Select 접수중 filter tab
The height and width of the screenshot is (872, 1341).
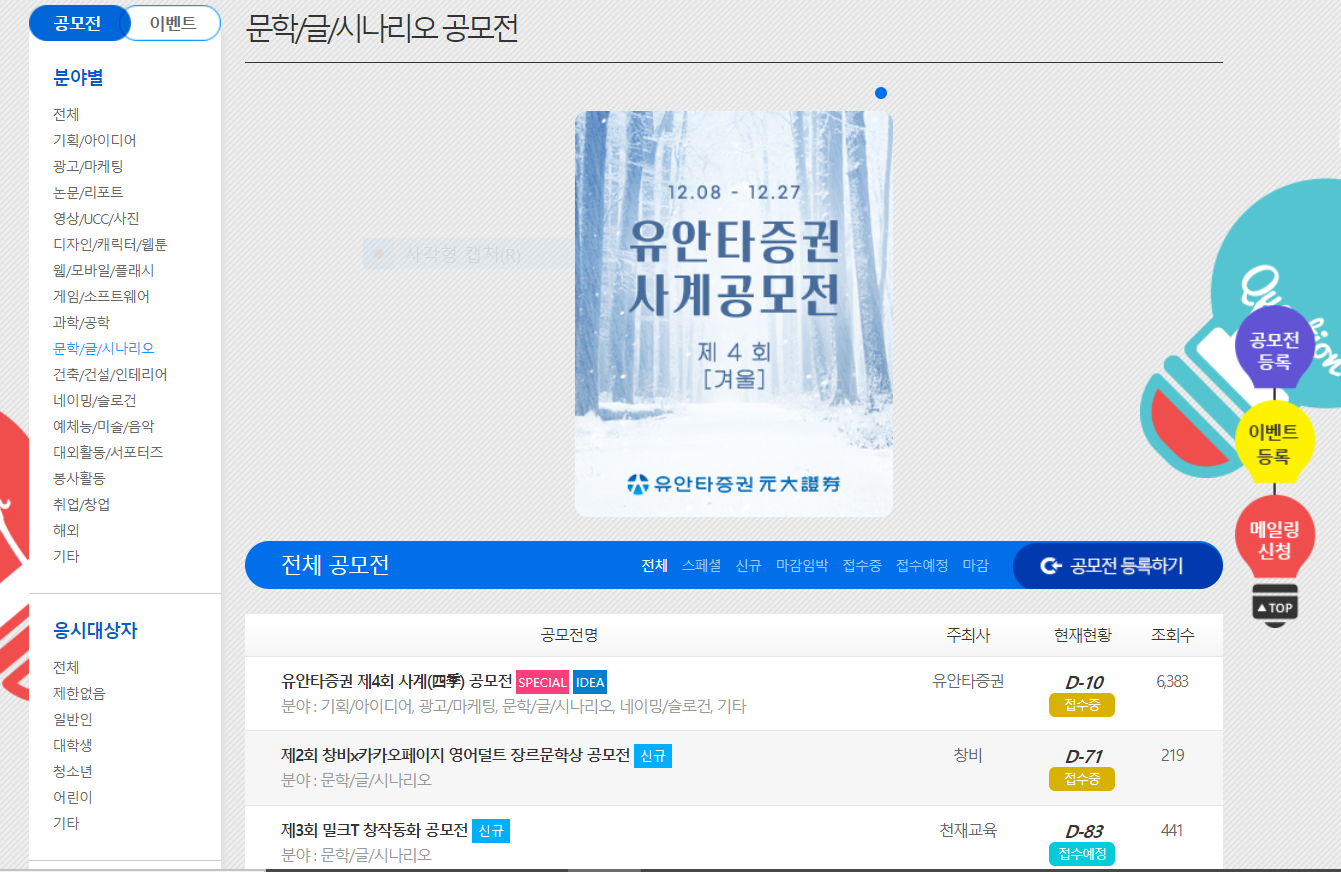(862, 566)
